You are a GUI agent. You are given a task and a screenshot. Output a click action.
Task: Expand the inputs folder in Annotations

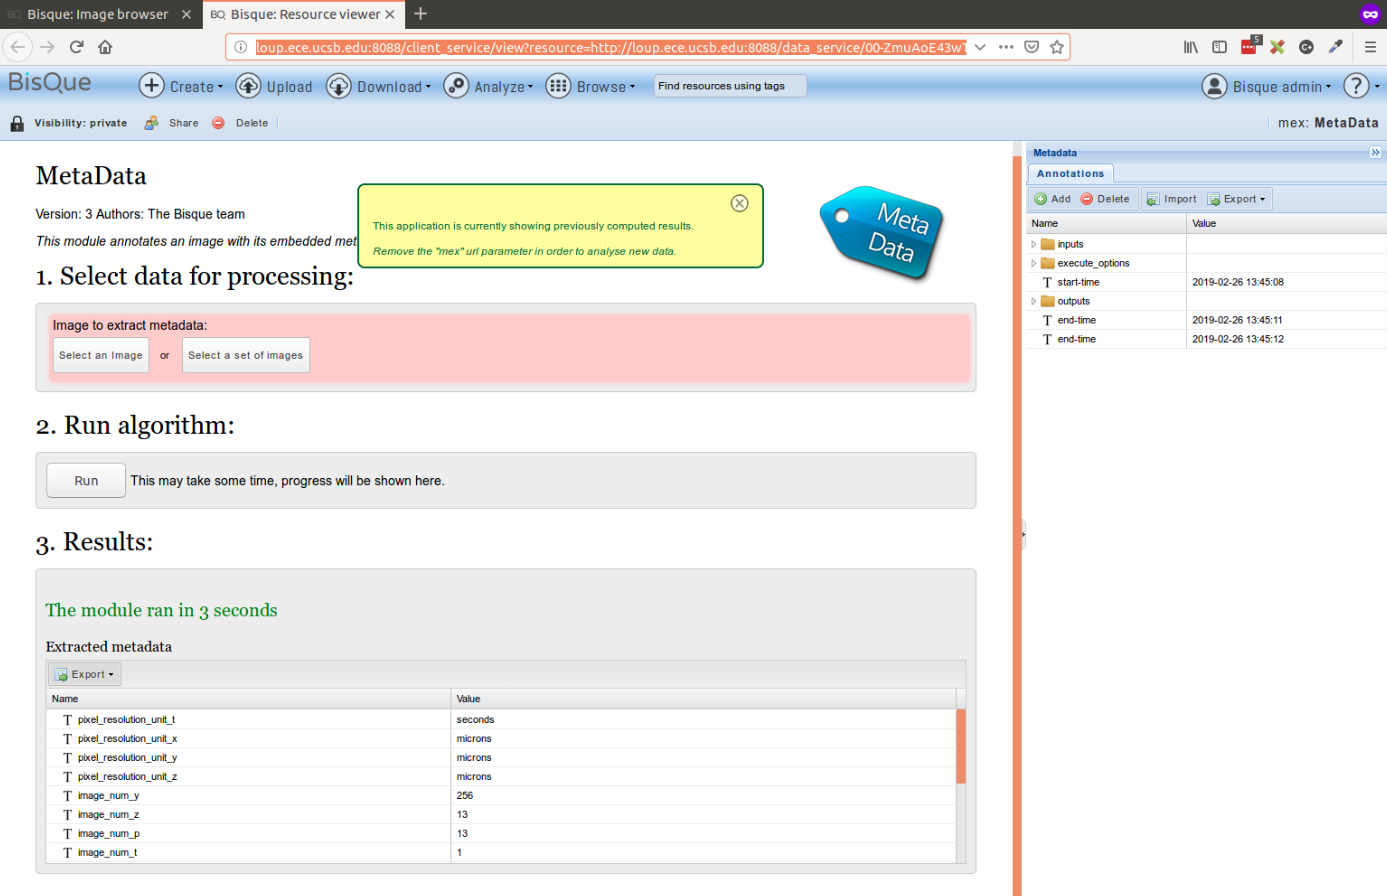click(x=1034, y=244)
